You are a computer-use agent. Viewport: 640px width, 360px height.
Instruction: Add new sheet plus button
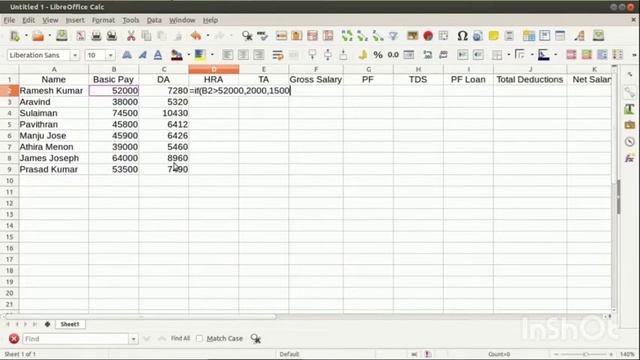(47, 324)
